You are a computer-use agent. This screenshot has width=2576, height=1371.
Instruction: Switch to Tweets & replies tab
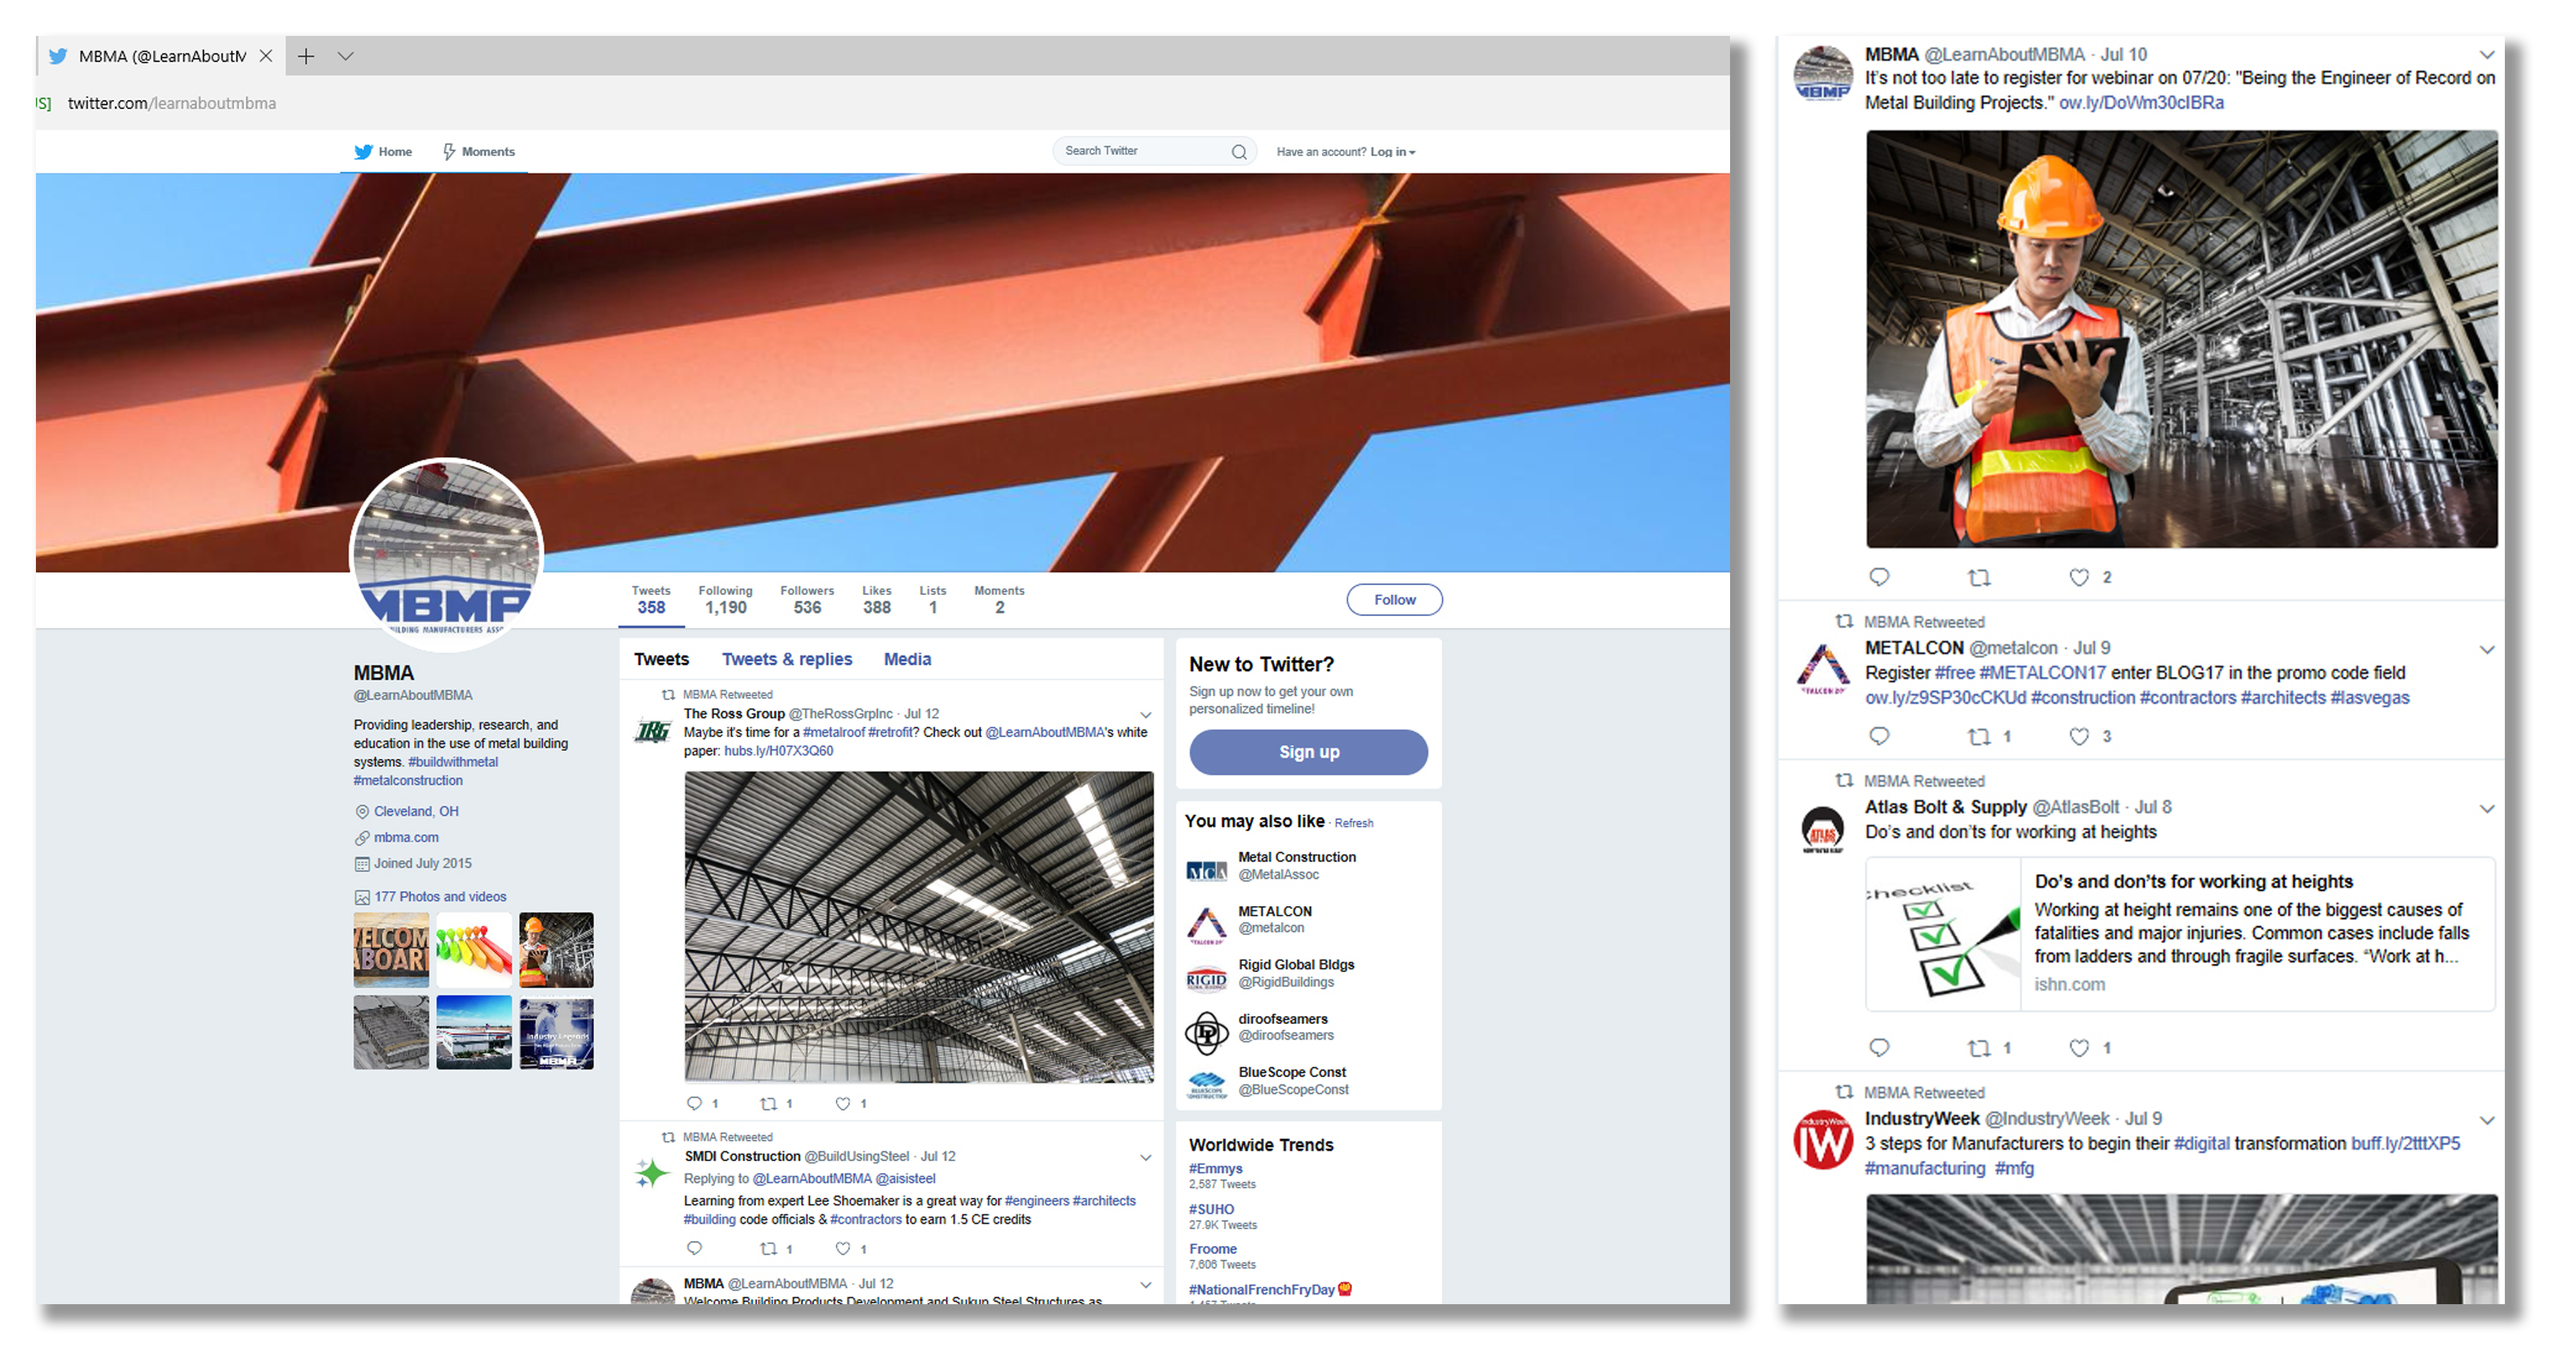(787, 659)
